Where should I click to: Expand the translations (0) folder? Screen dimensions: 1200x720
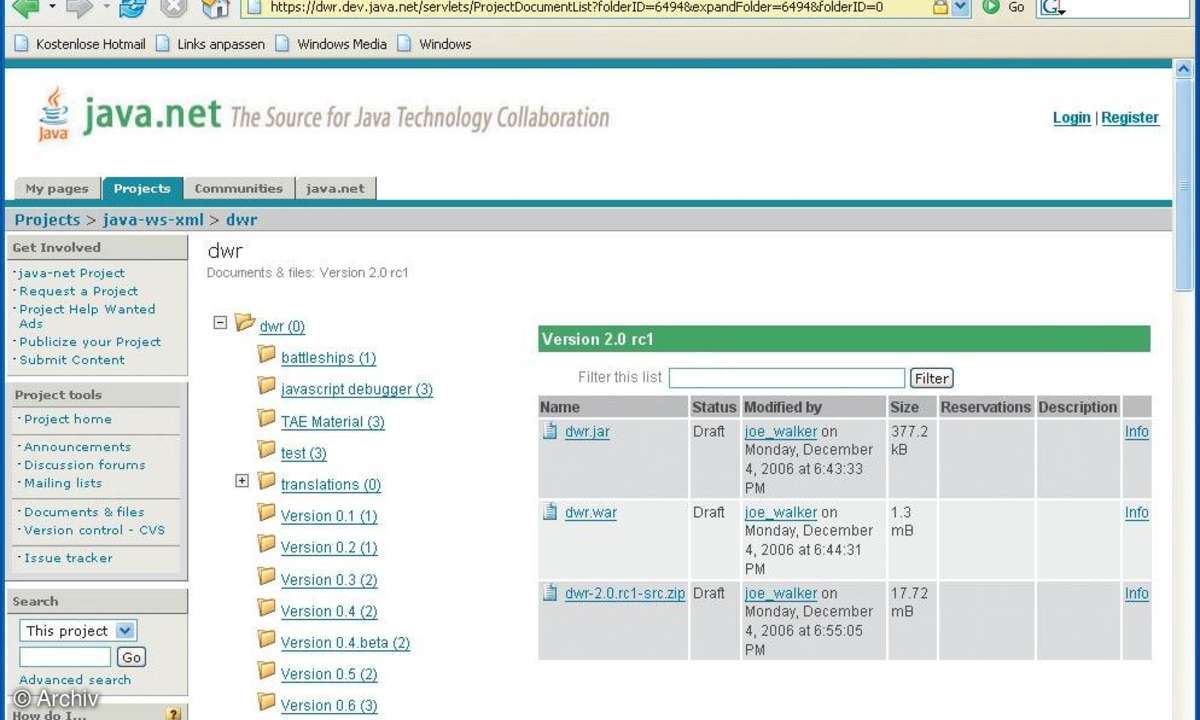241,481
